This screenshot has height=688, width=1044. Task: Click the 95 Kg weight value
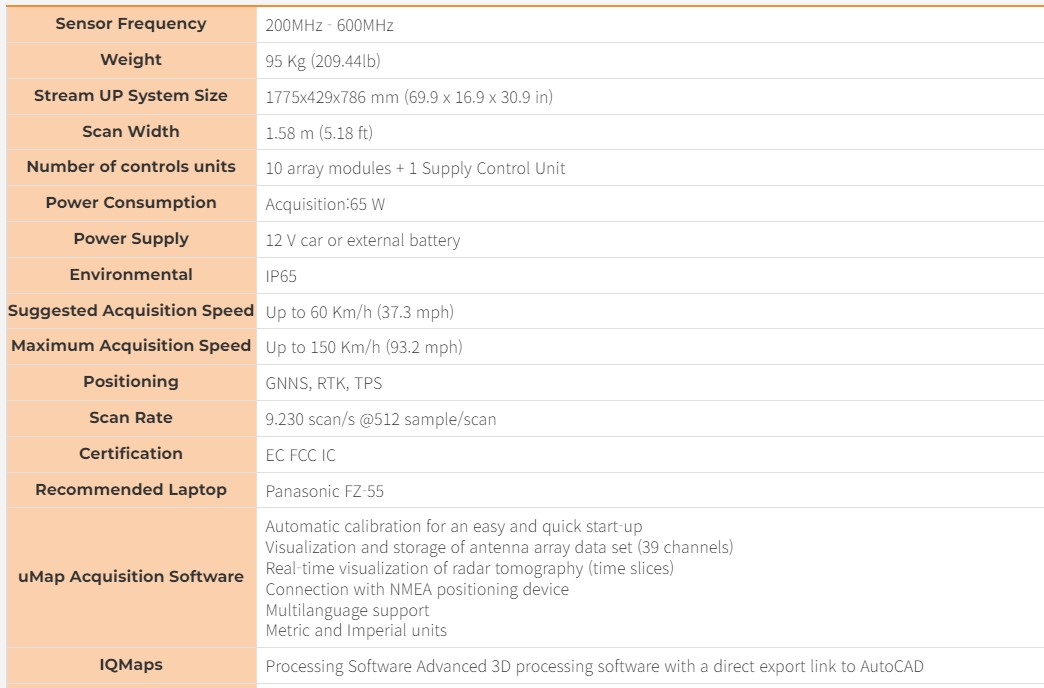322,61
